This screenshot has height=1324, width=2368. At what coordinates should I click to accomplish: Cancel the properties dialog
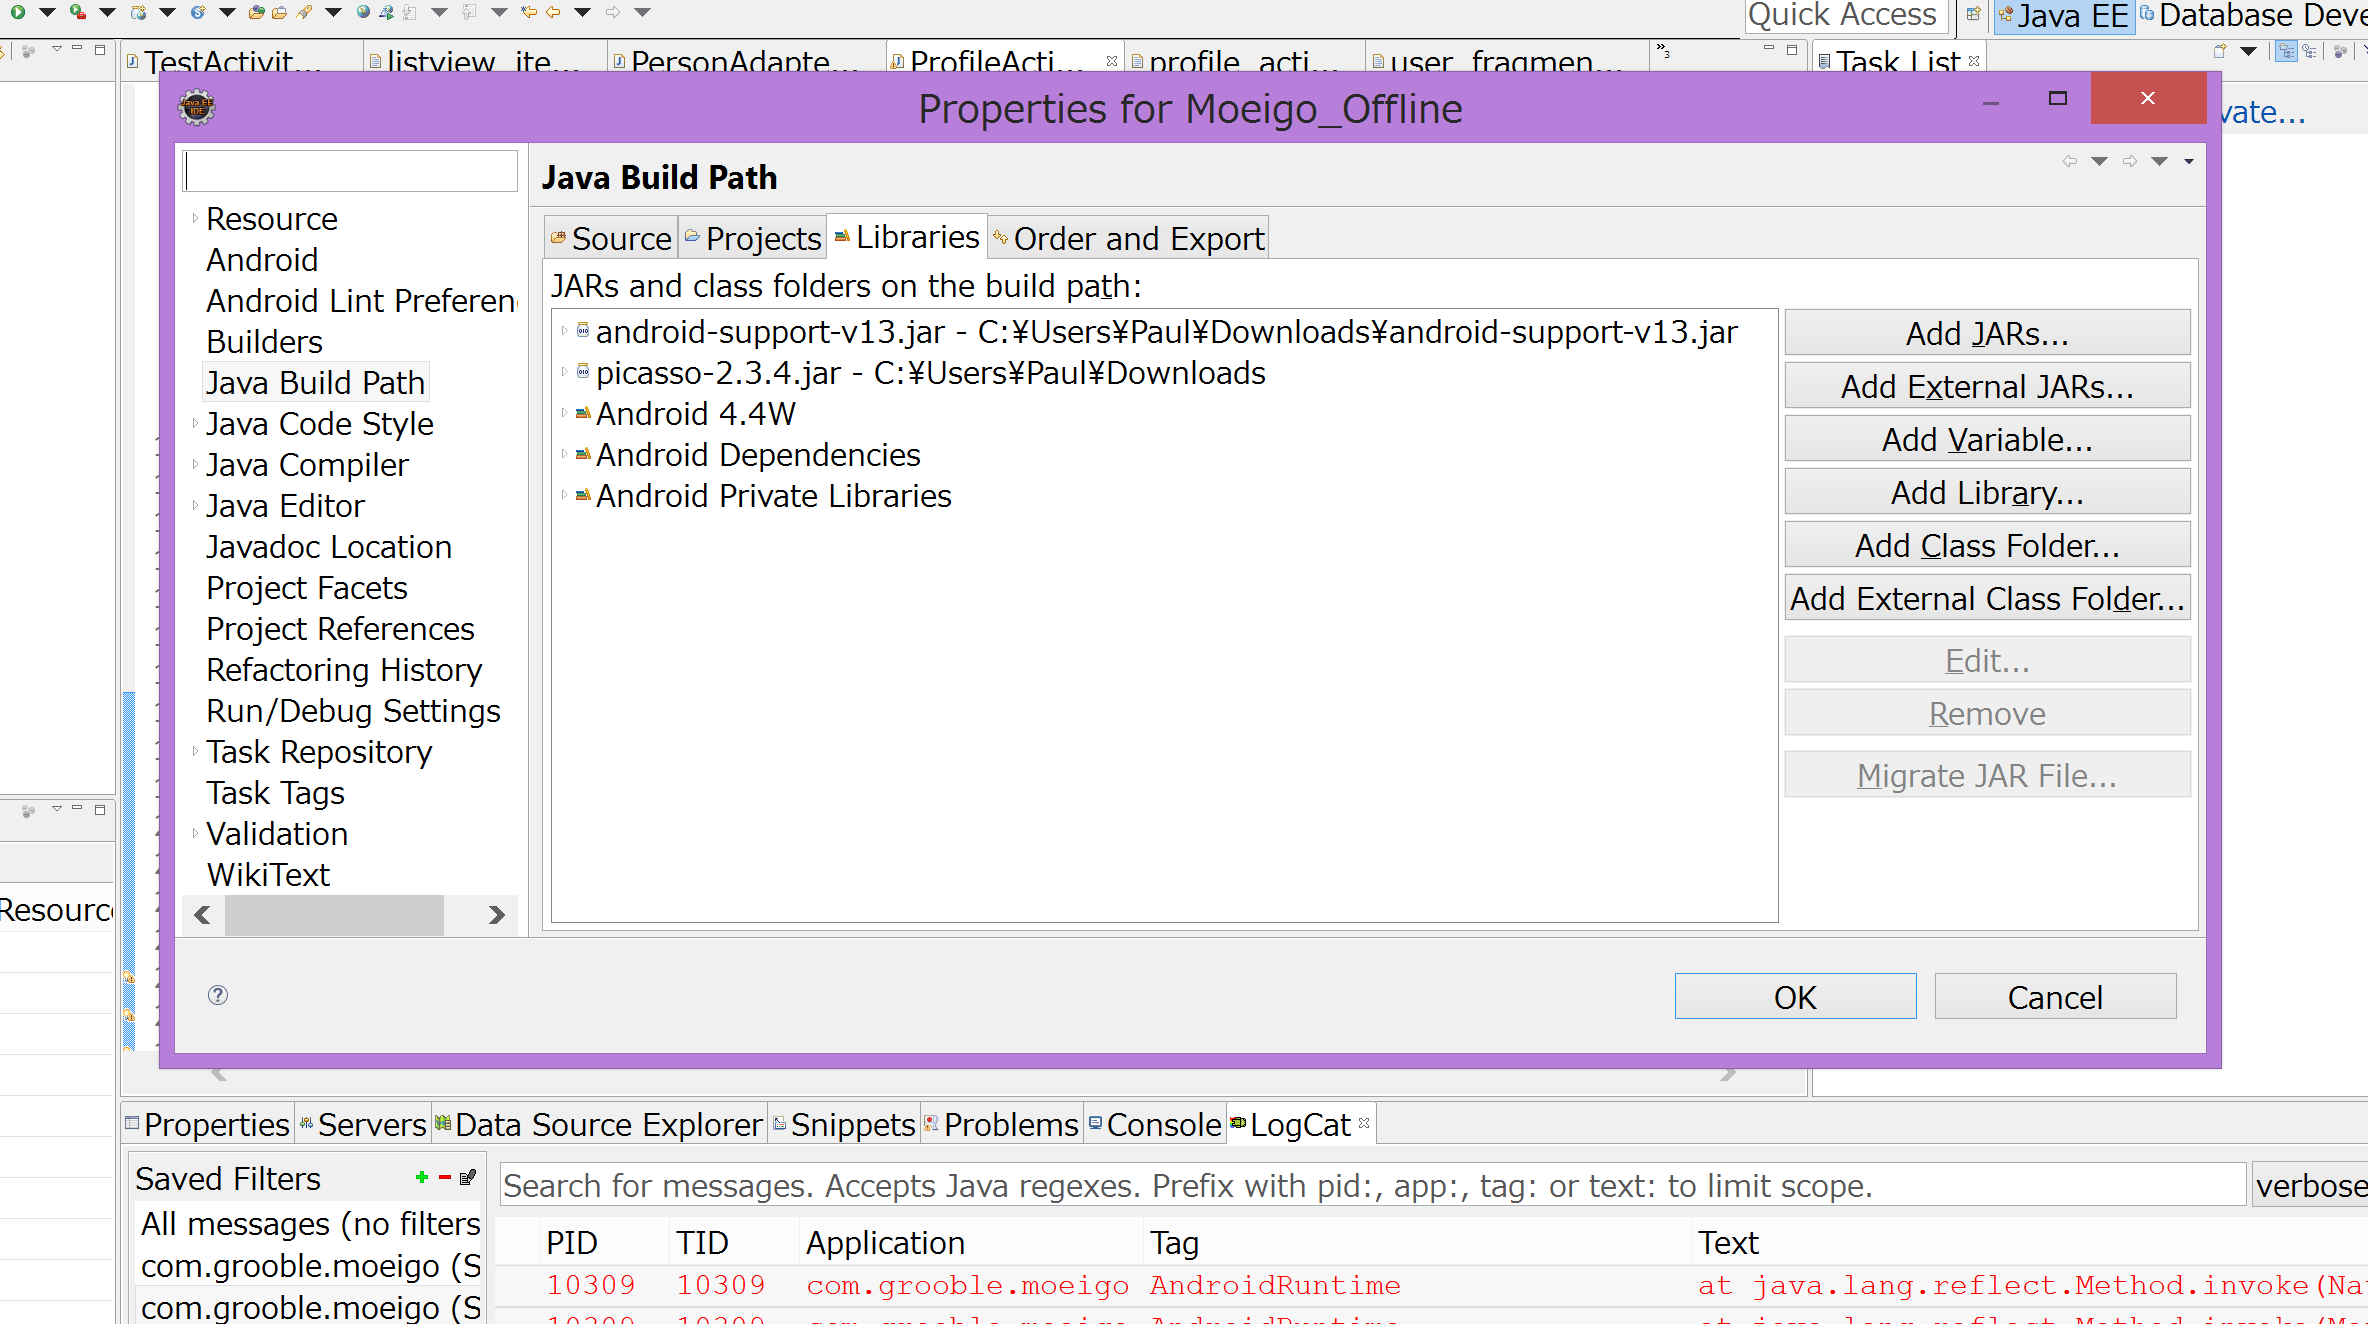click(2055, 996)
